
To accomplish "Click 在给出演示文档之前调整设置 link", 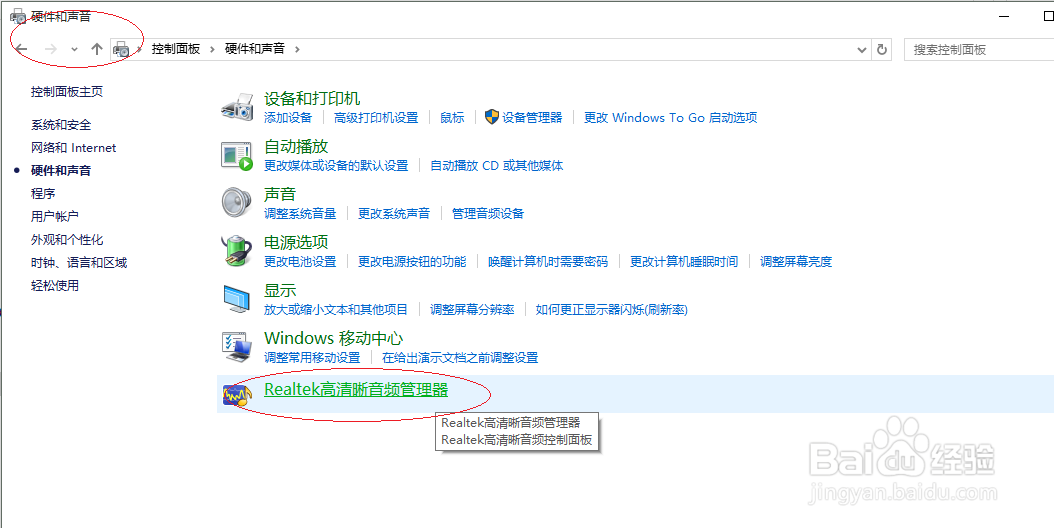I will coord(460,358).
